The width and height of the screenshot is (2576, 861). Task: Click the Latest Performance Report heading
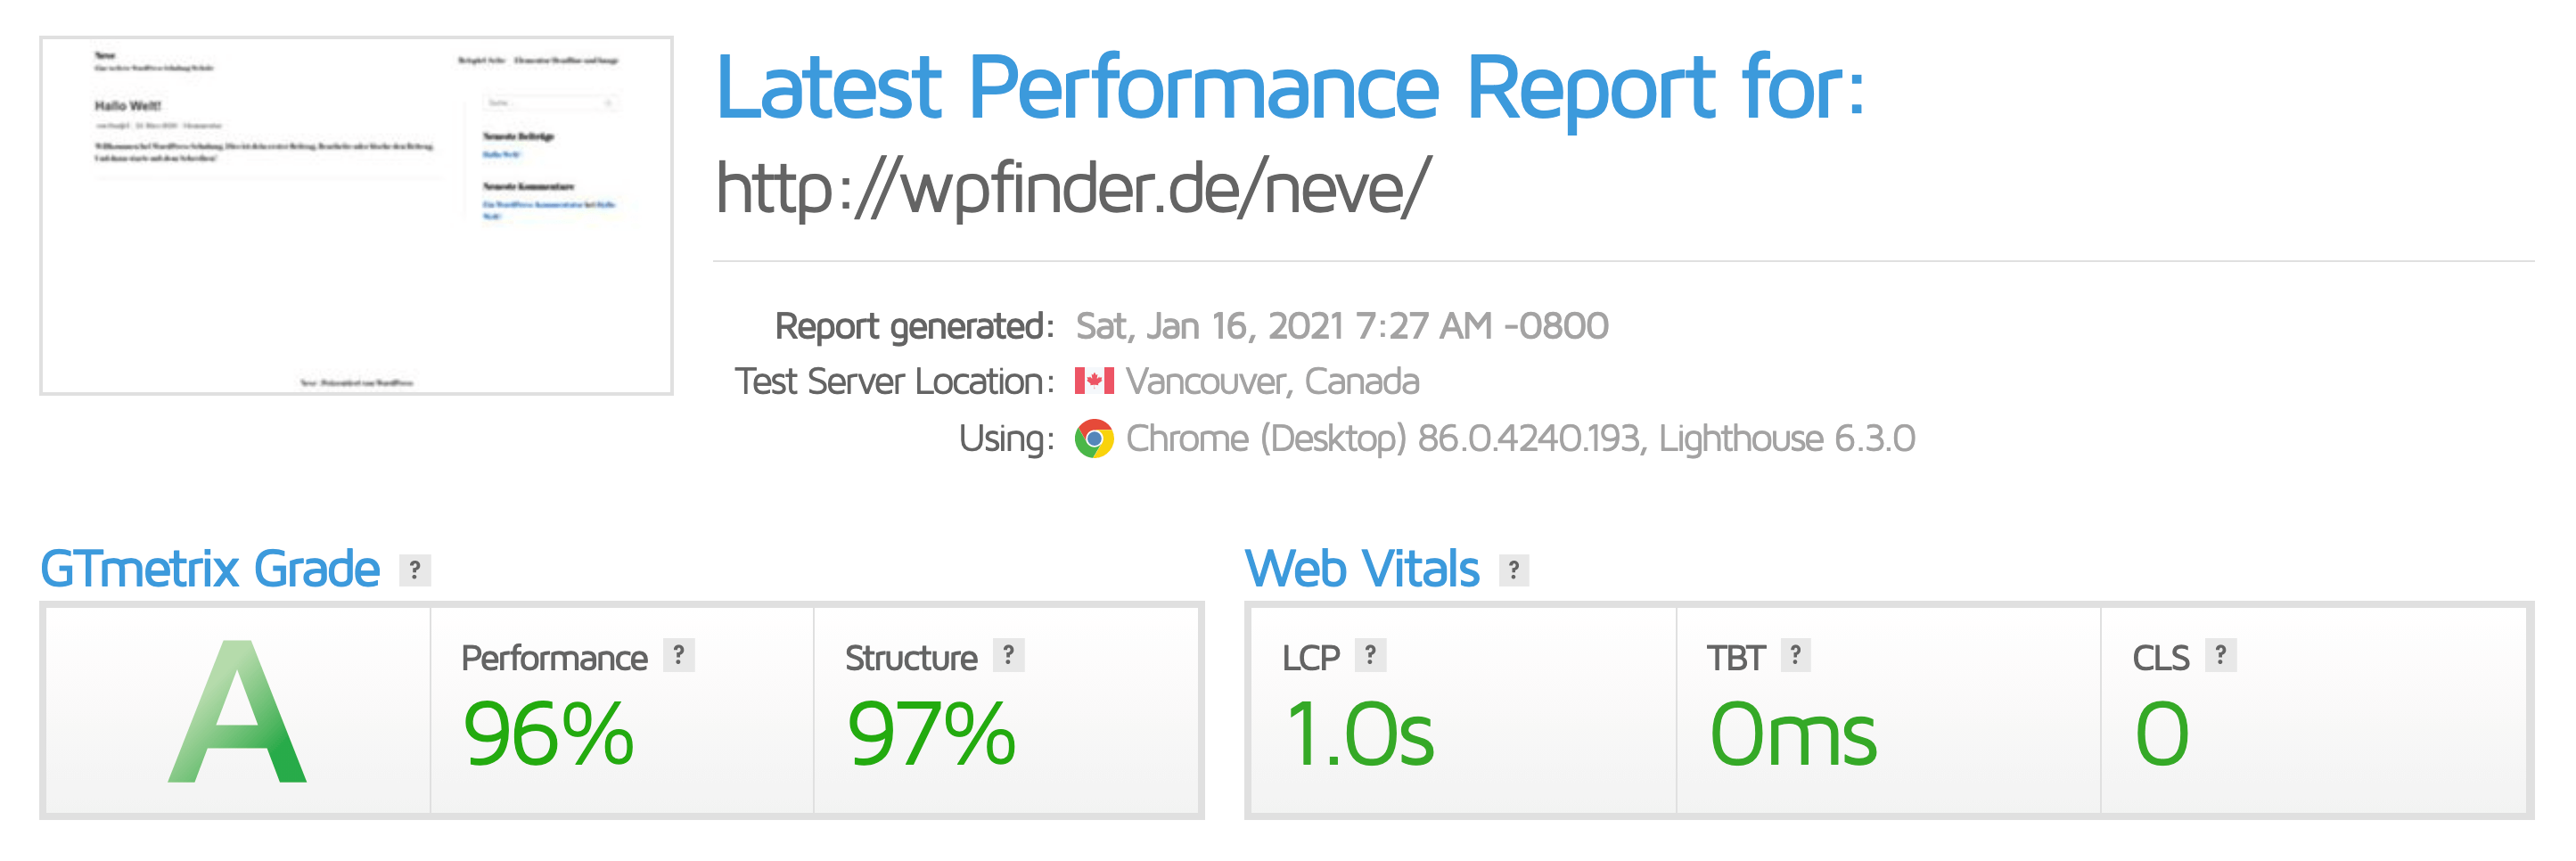[x=1289, y=88]
